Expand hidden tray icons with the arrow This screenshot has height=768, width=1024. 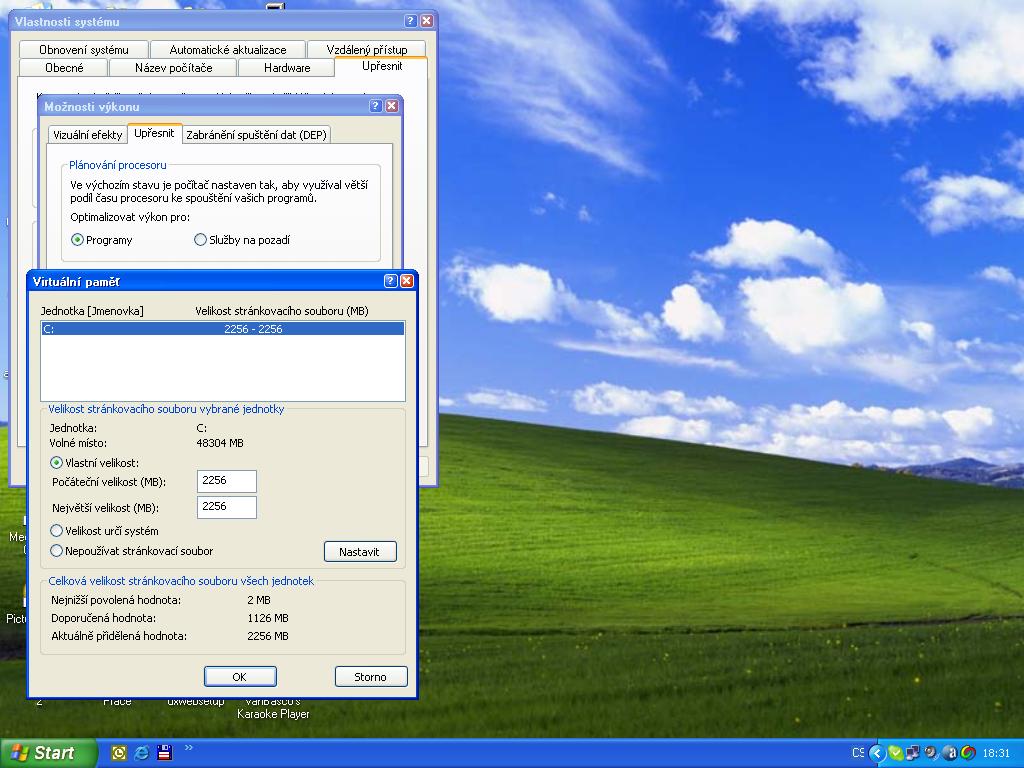(877, 753)
